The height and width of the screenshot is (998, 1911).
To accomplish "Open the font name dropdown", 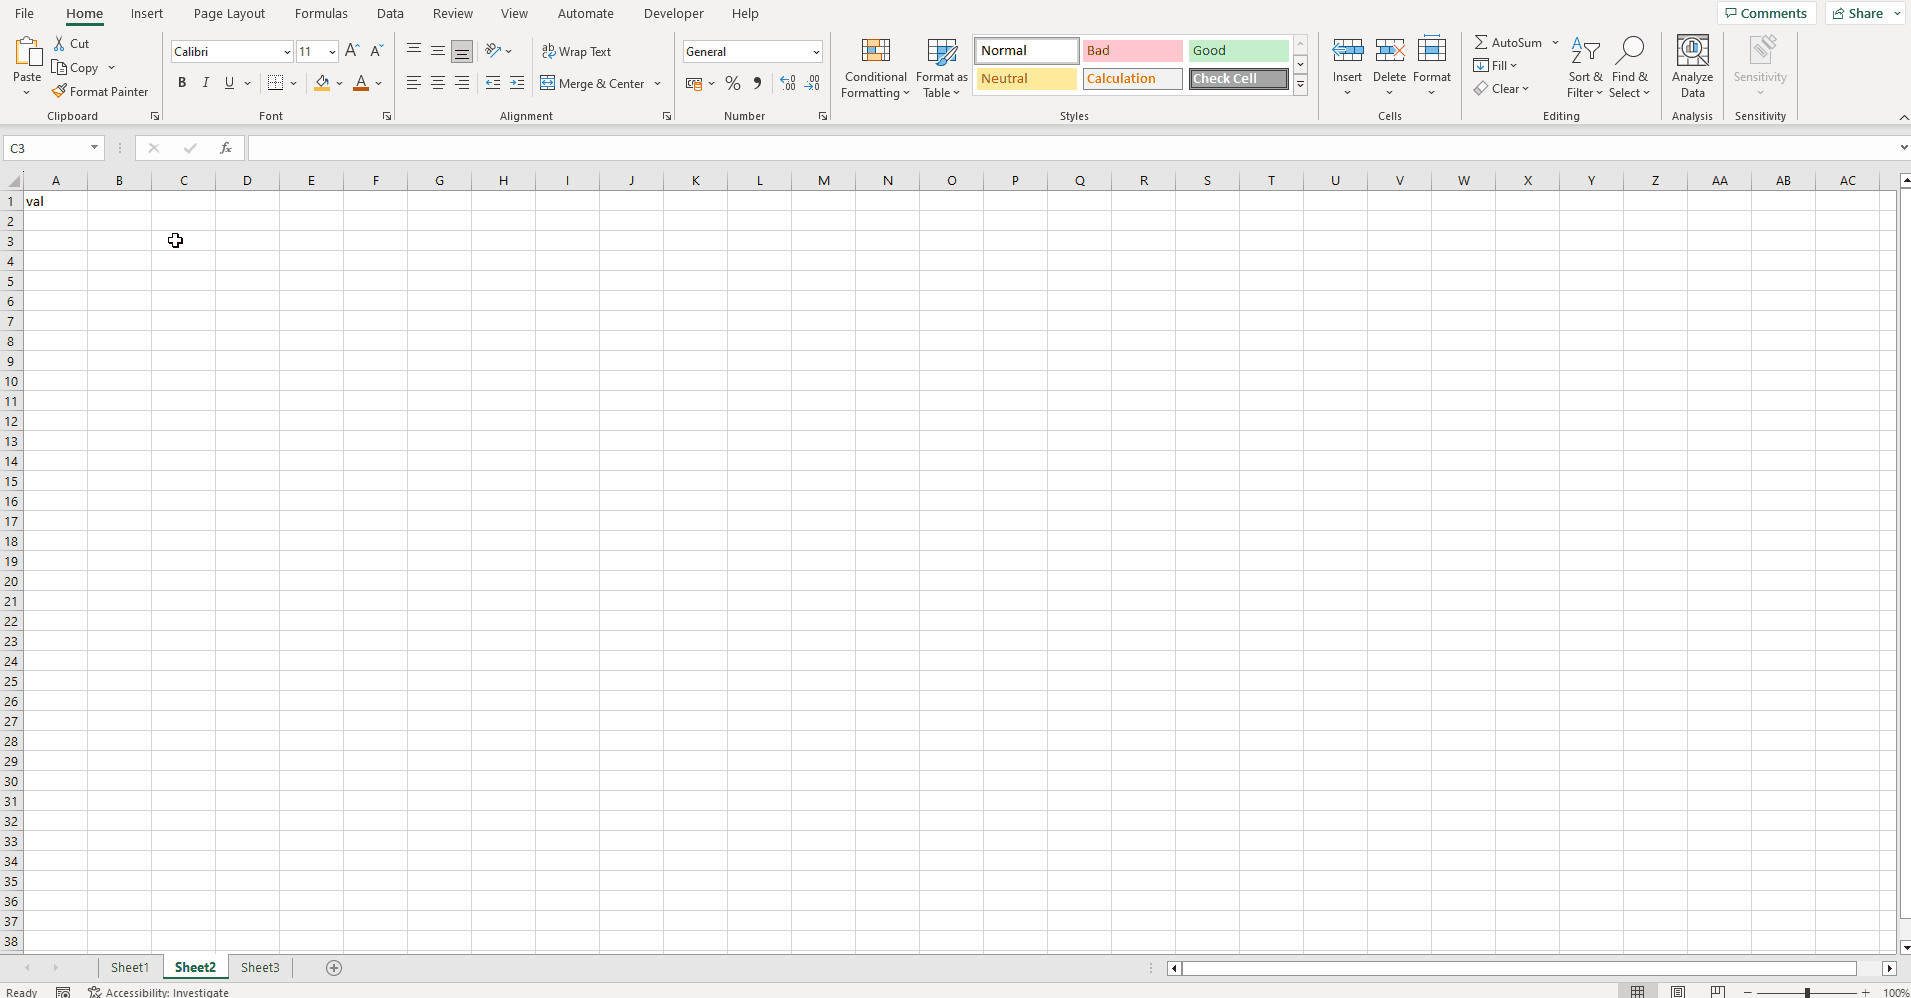I will tap(287, 52).
